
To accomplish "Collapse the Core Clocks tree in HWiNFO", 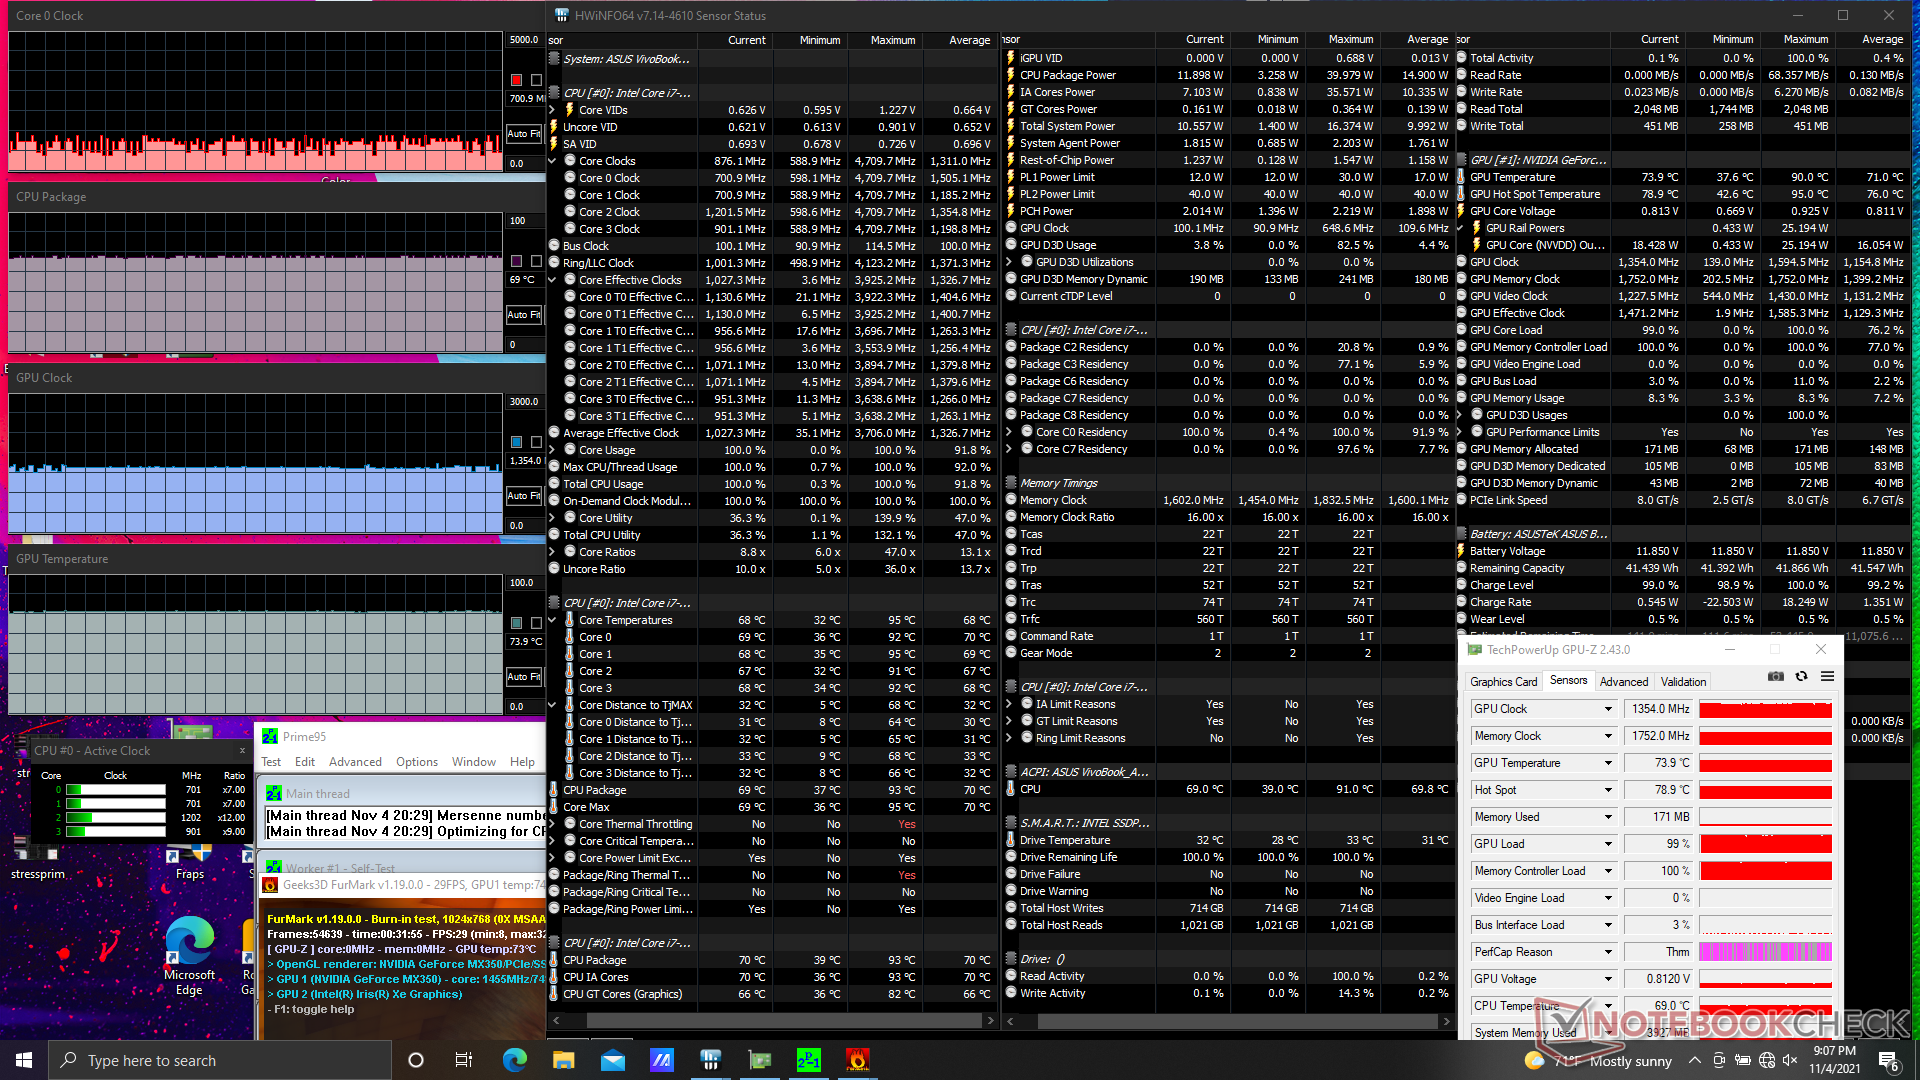I will coord(552,161).
